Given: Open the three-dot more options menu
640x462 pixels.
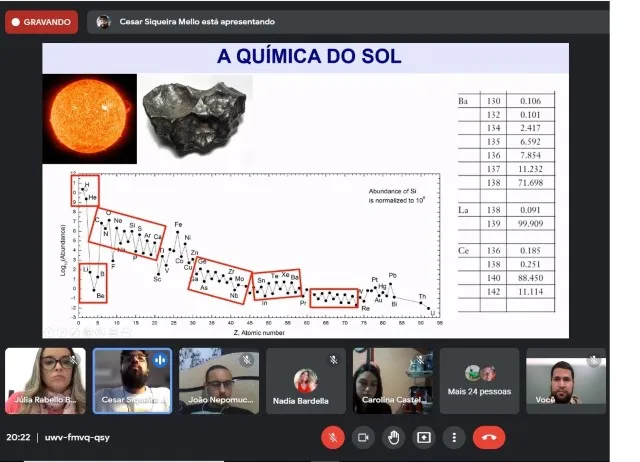Looking at the screenshot, I should 454,437.
